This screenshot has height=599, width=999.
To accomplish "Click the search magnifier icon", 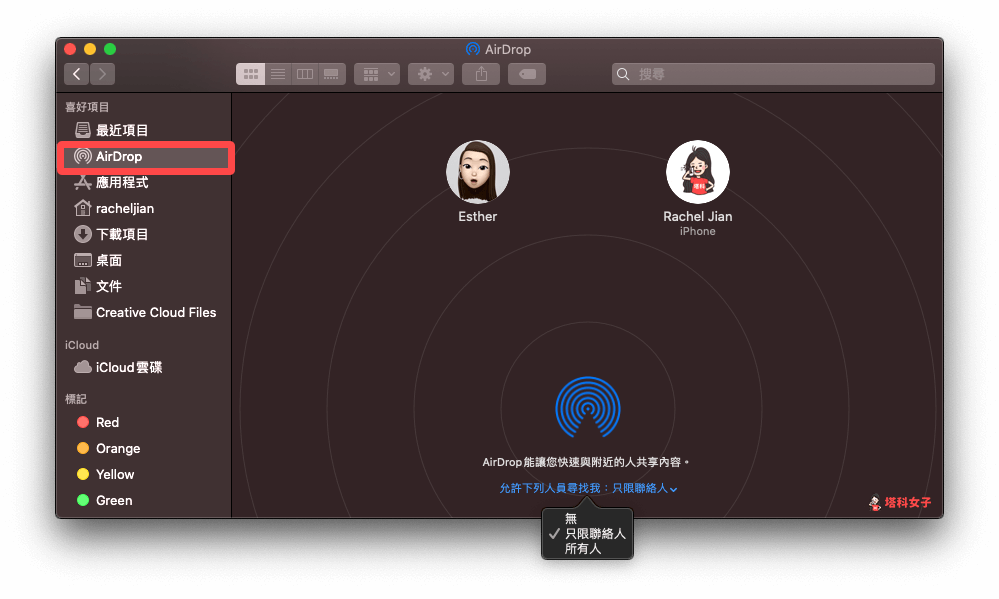I will pos(623,74).
